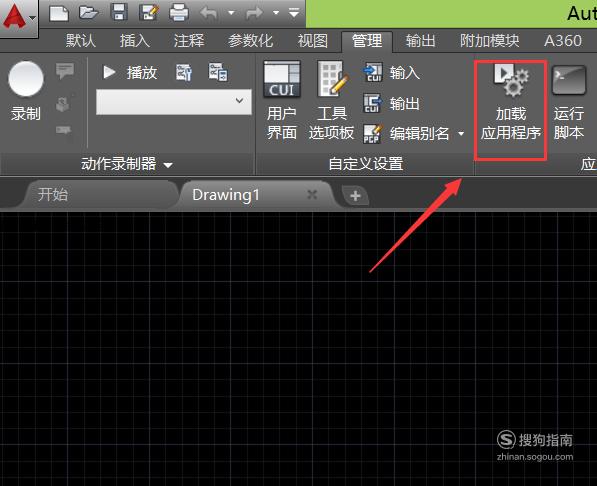Screen dimensions: 597x486
Task: Expand the 编辑别名 dropdown arrow
Action: (461, 134)
